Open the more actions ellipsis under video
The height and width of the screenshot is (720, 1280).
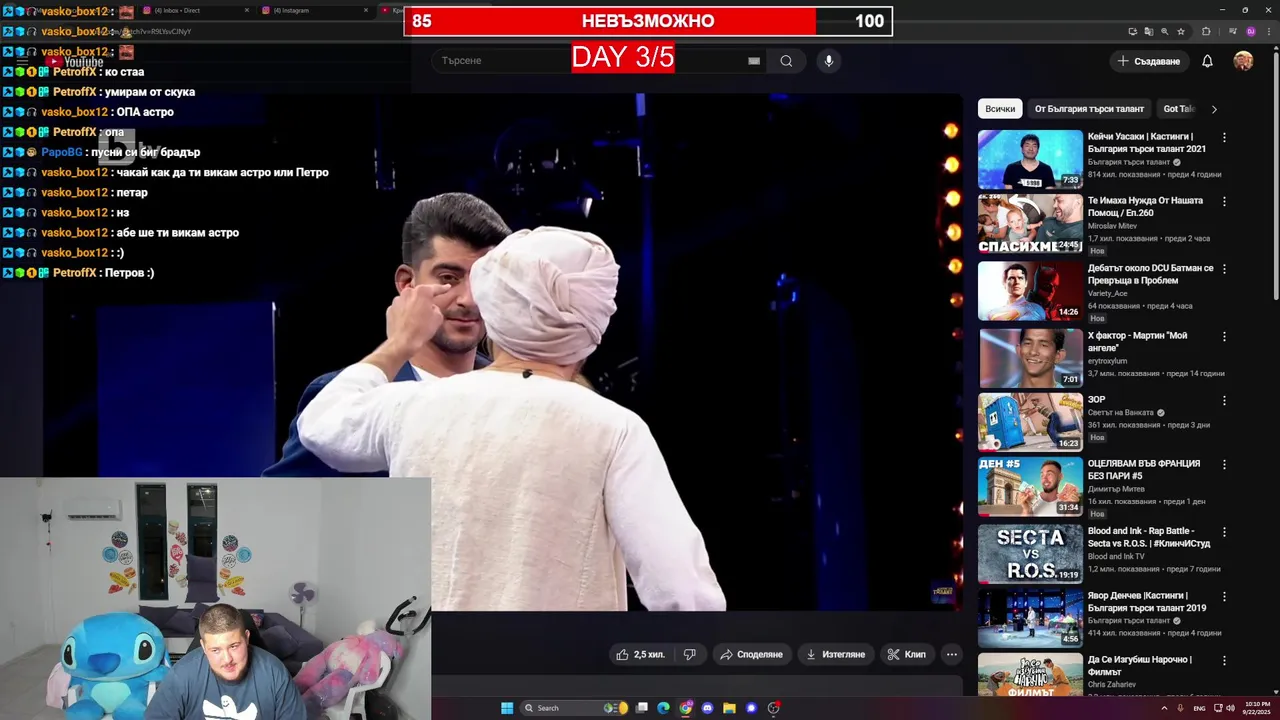[x=952, y=654]
